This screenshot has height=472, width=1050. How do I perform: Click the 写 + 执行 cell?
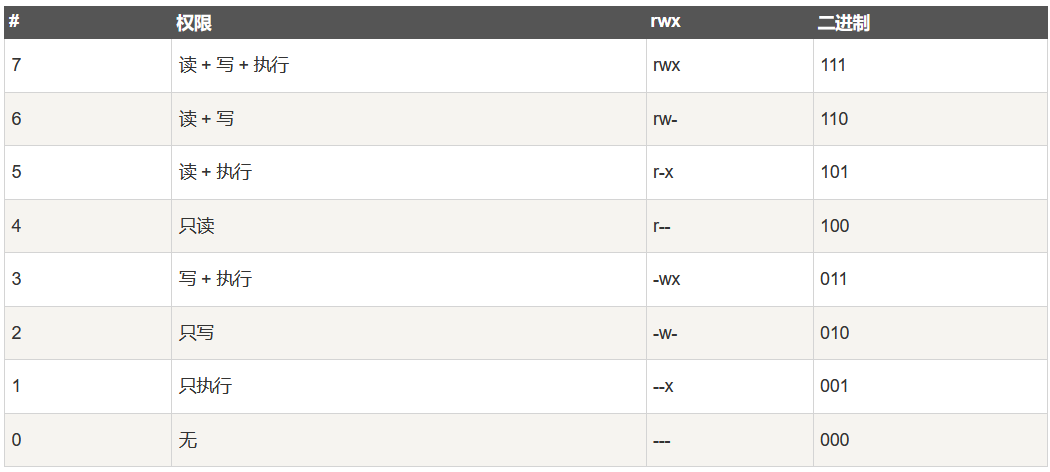tap(408, 279)
